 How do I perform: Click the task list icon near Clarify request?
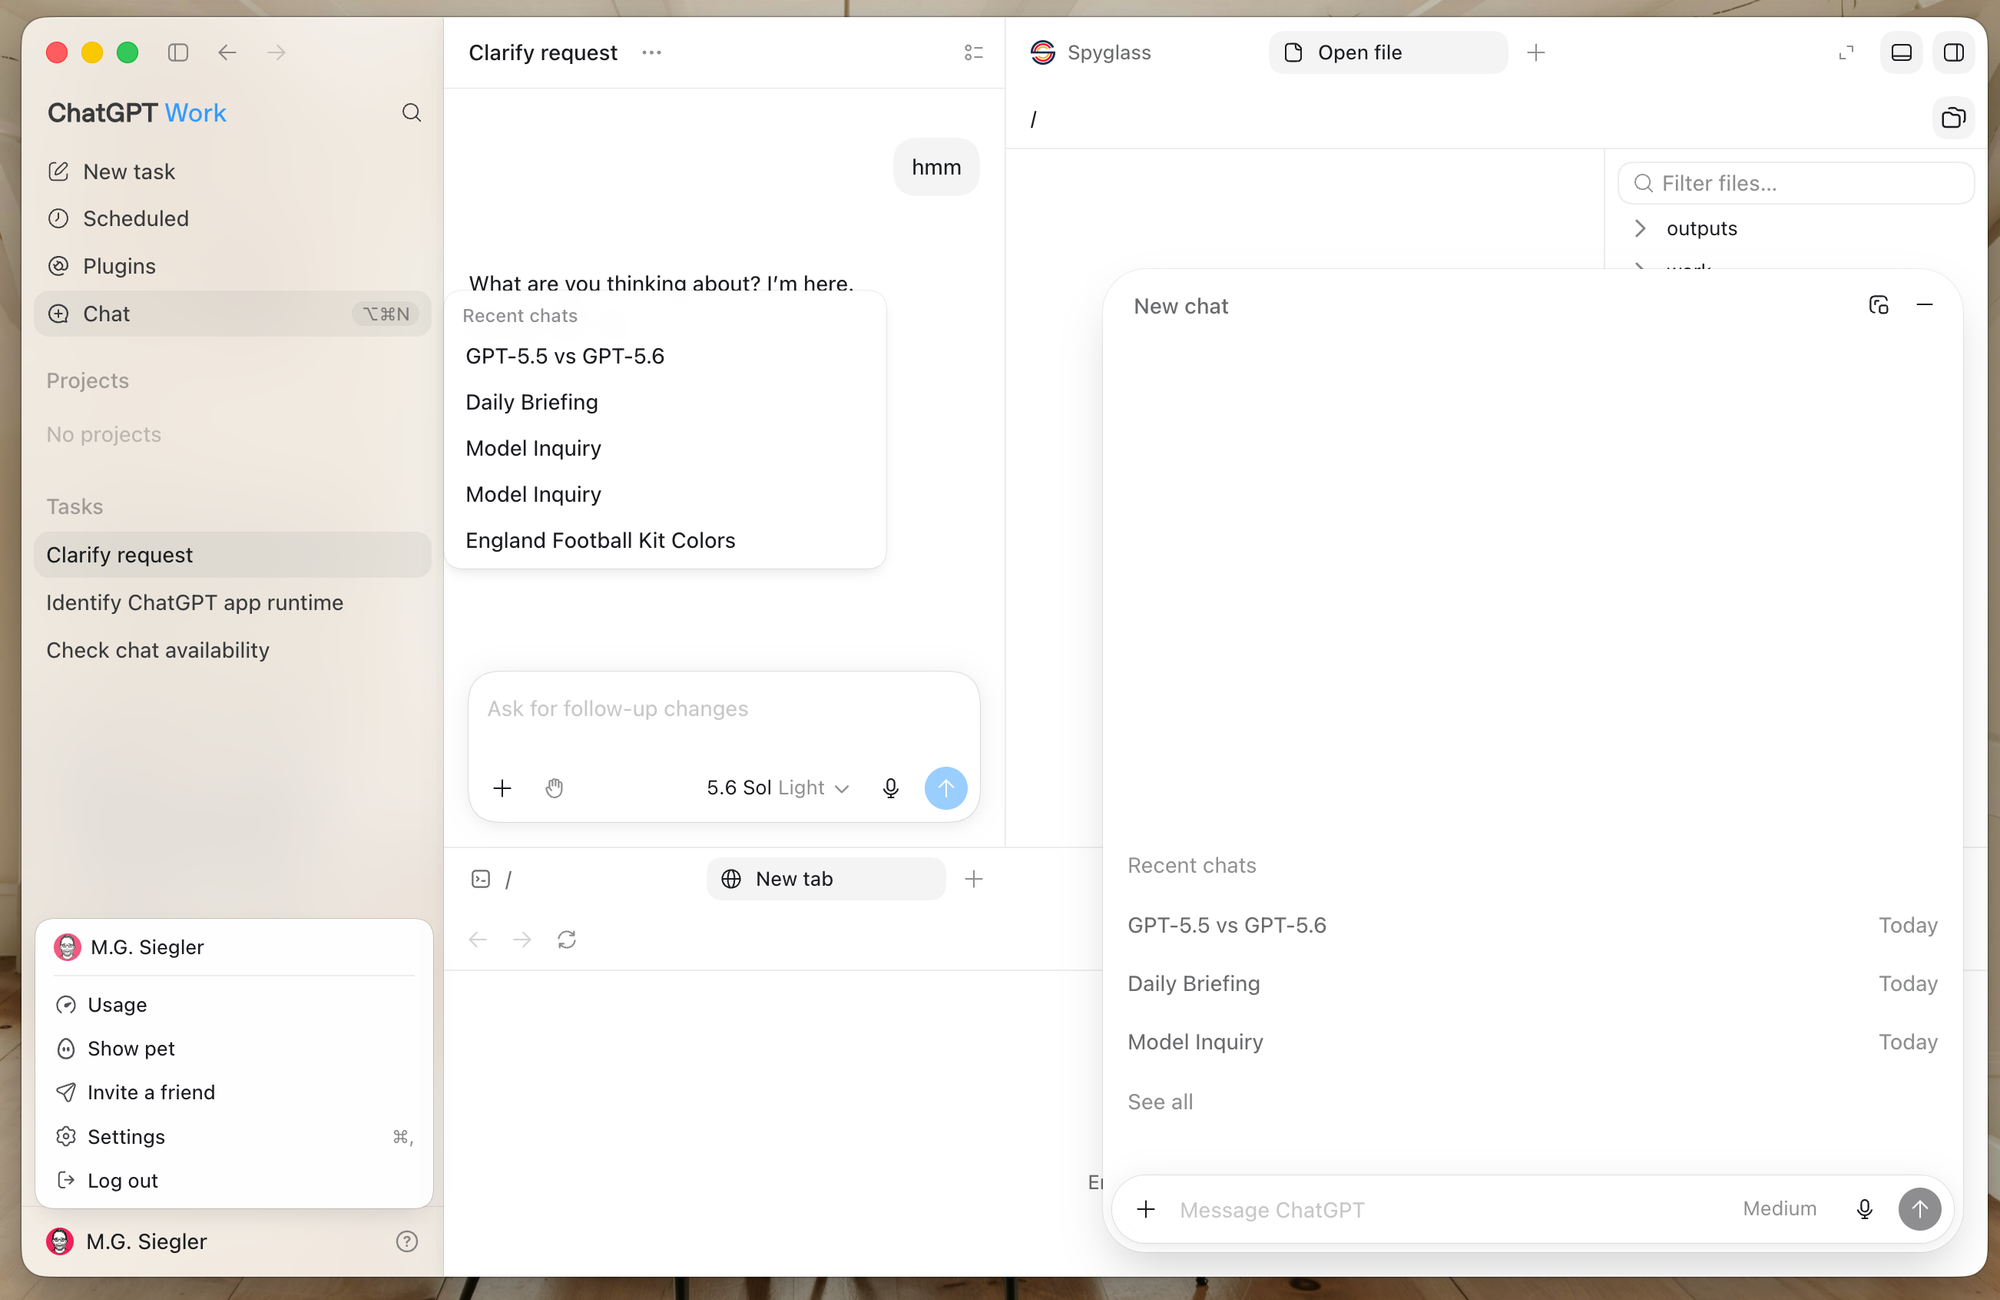coord(973,52)
